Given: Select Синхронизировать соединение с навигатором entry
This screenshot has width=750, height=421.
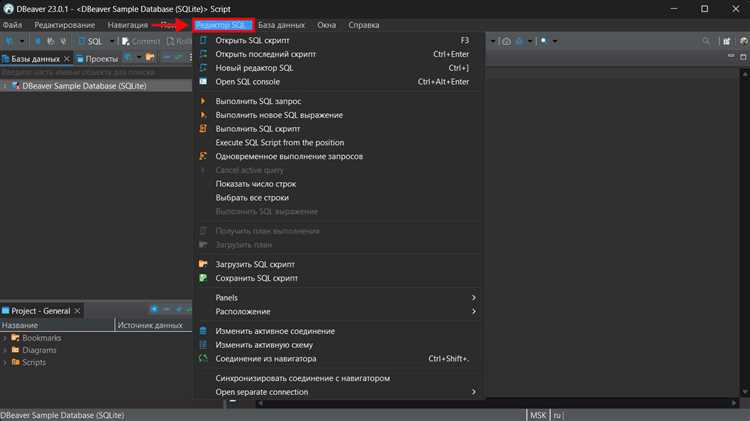Looking at the screenshot, I should point(338,378).
